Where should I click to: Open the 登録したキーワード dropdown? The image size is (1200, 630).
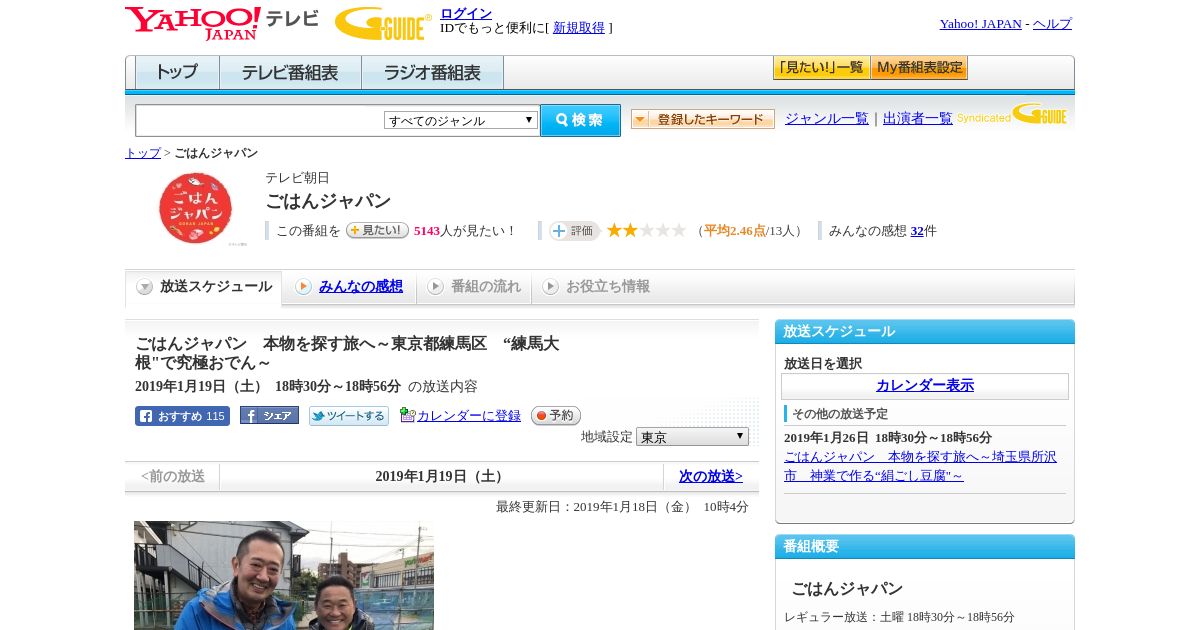click(703, 119)
